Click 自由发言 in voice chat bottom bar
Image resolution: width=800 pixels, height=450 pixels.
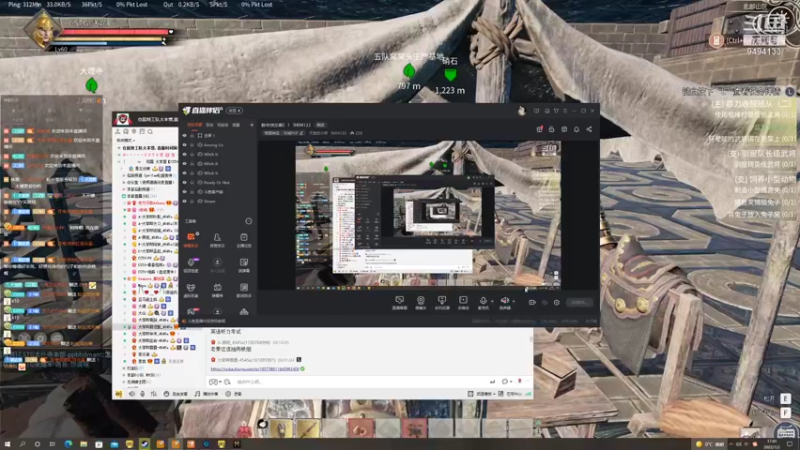[x=176, y=394]
